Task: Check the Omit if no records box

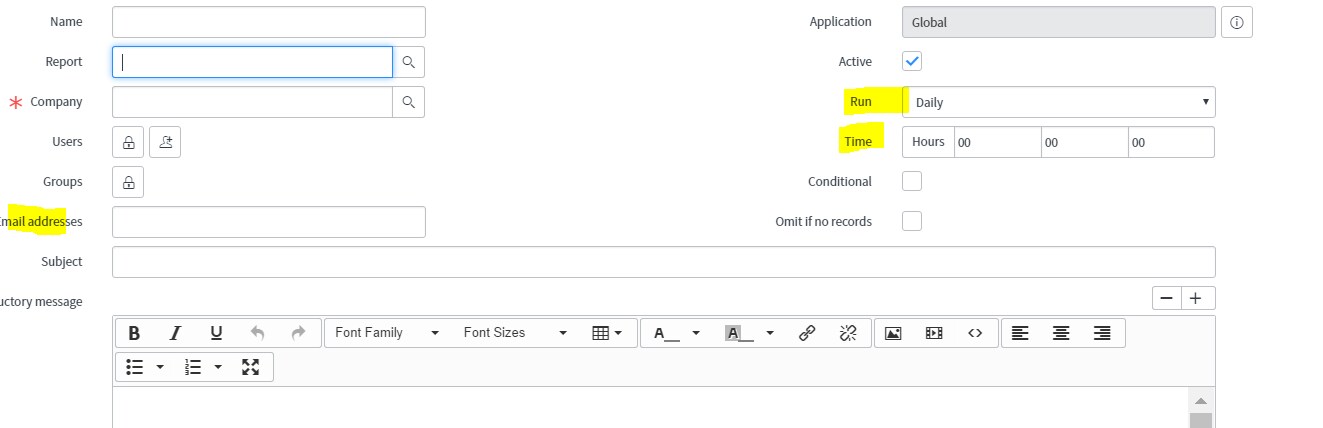Action: pyautogui.click(x=912, y=221)
